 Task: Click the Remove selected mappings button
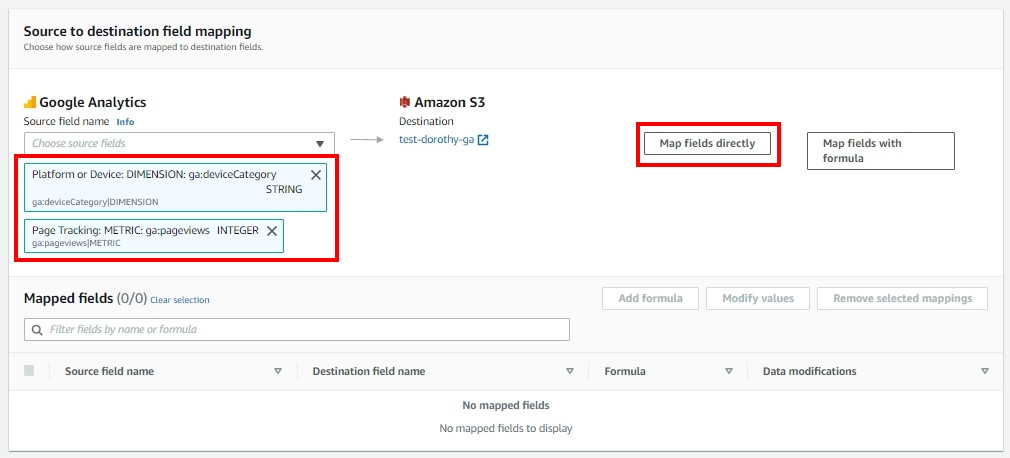[902, 298]
